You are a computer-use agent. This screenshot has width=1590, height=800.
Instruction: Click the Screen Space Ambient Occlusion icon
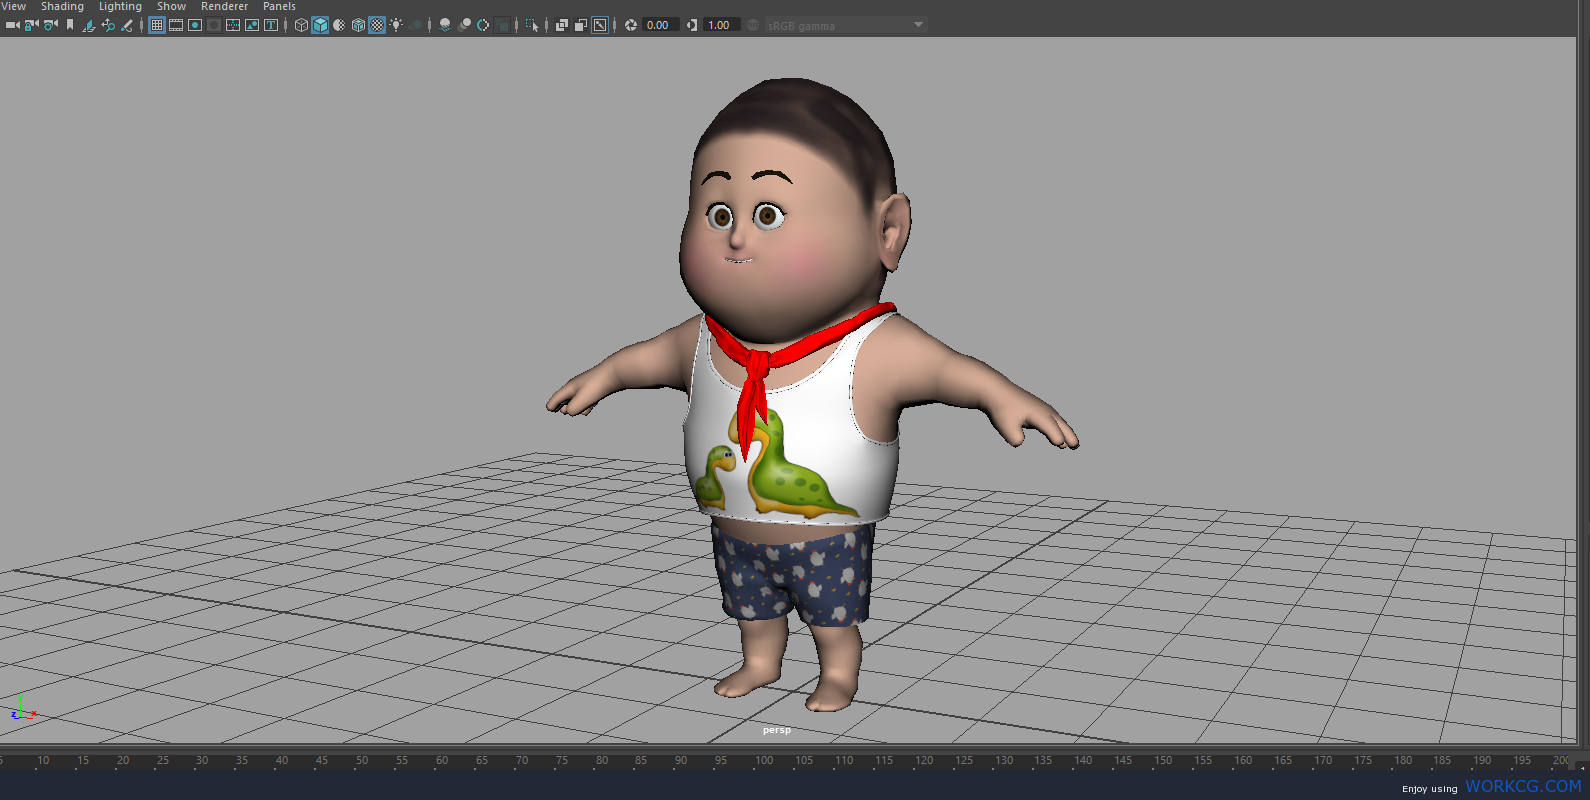click(x=445, y=25)
